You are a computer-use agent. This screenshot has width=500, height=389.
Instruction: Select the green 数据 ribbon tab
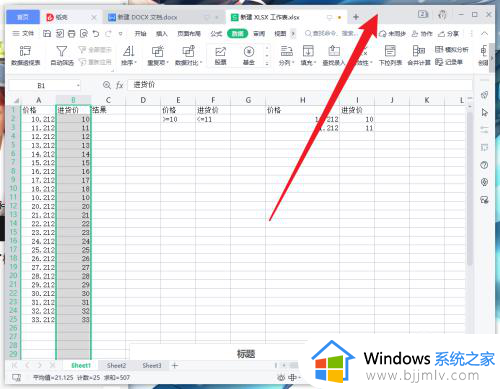(x=238, y=33)
